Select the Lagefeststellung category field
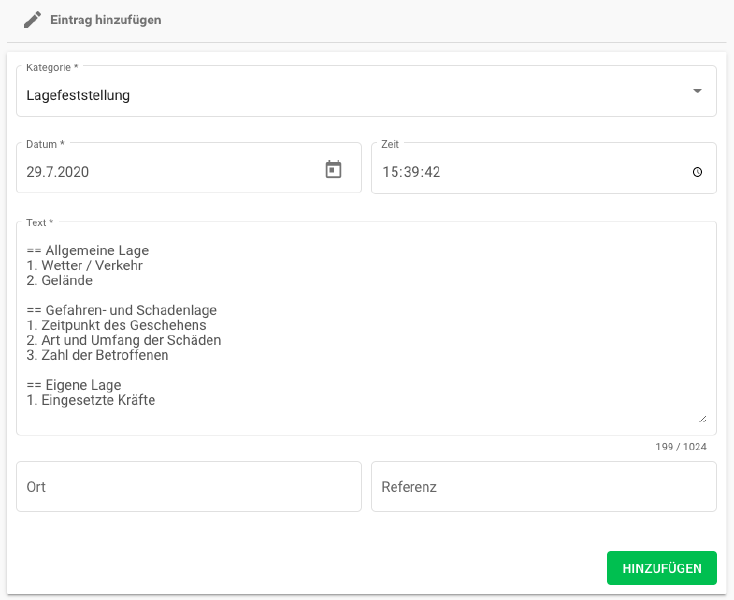 366,91
